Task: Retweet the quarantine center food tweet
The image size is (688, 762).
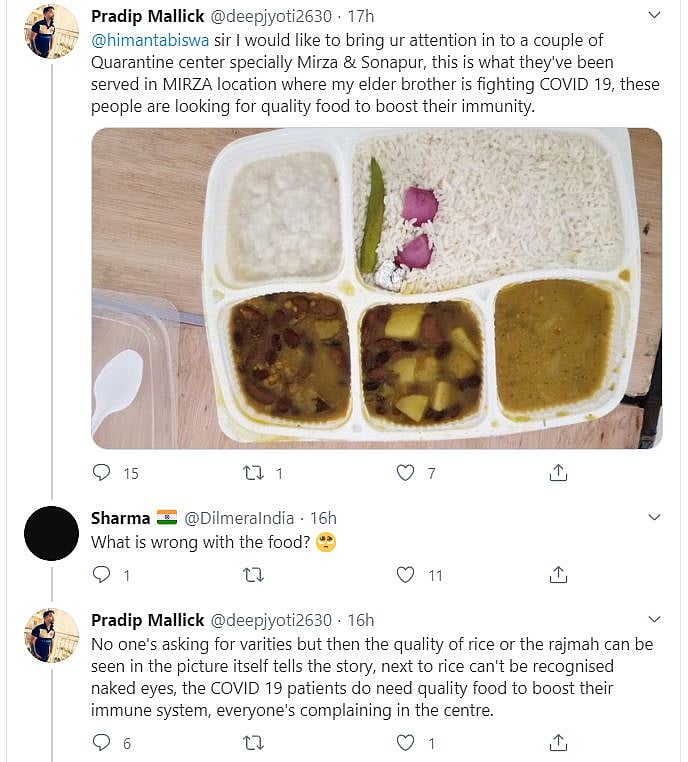Action: (x=253, y=473)
